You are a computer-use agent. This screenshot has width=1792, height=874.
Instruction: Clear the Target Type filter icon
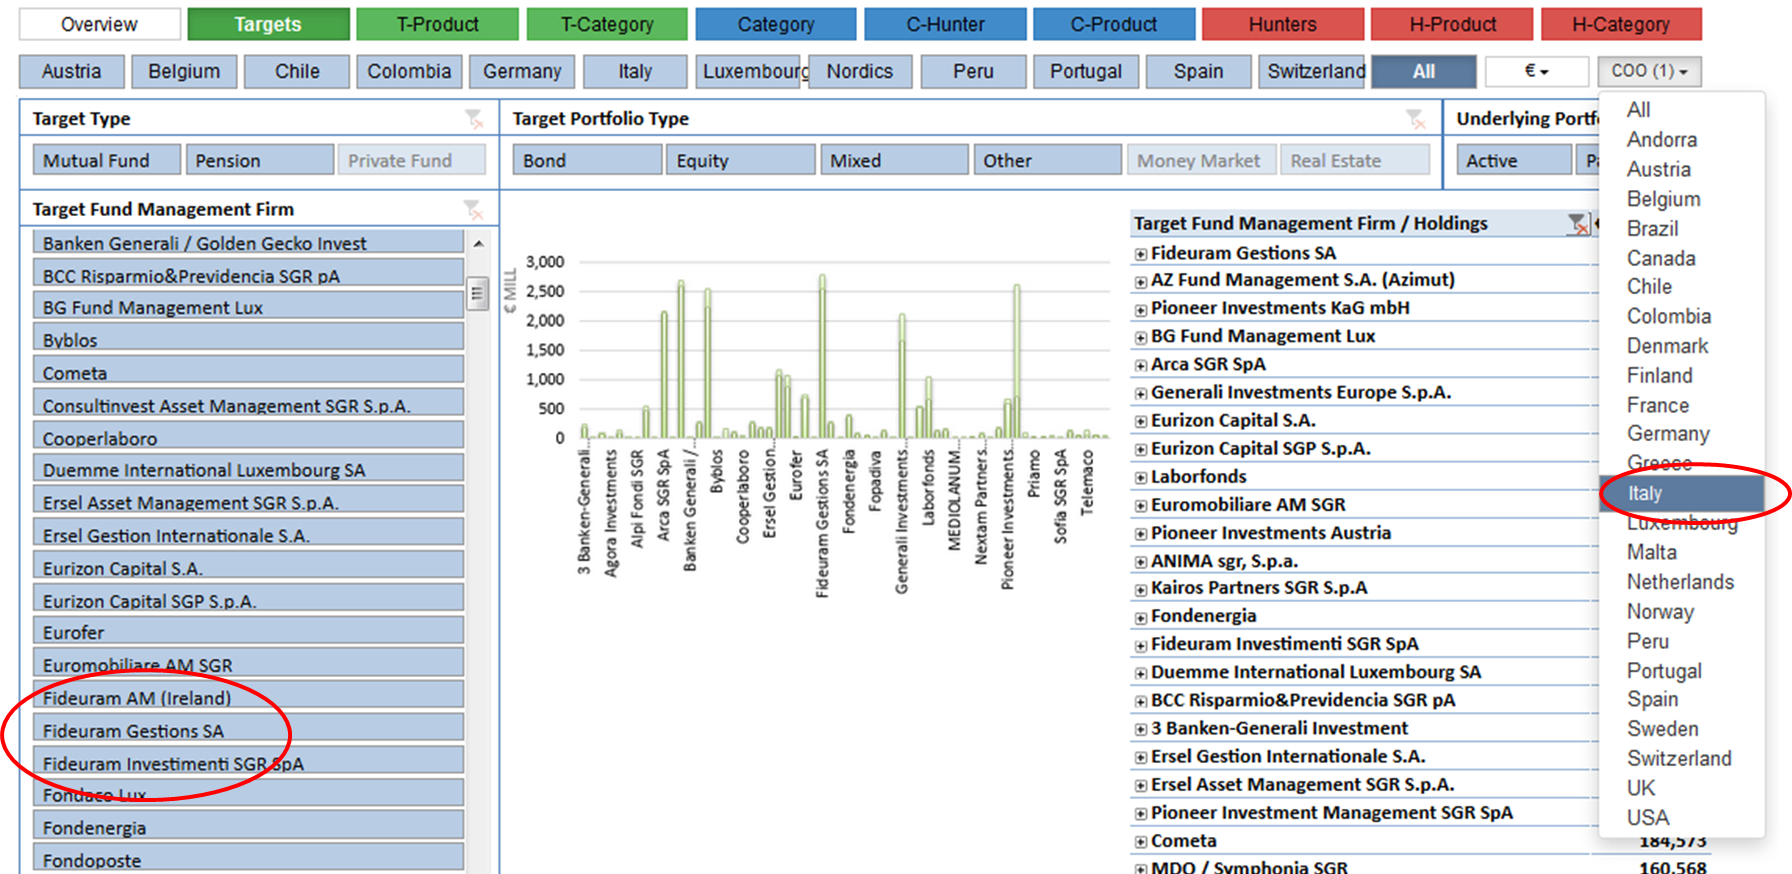pyautogui.click(x=474, y=119)
